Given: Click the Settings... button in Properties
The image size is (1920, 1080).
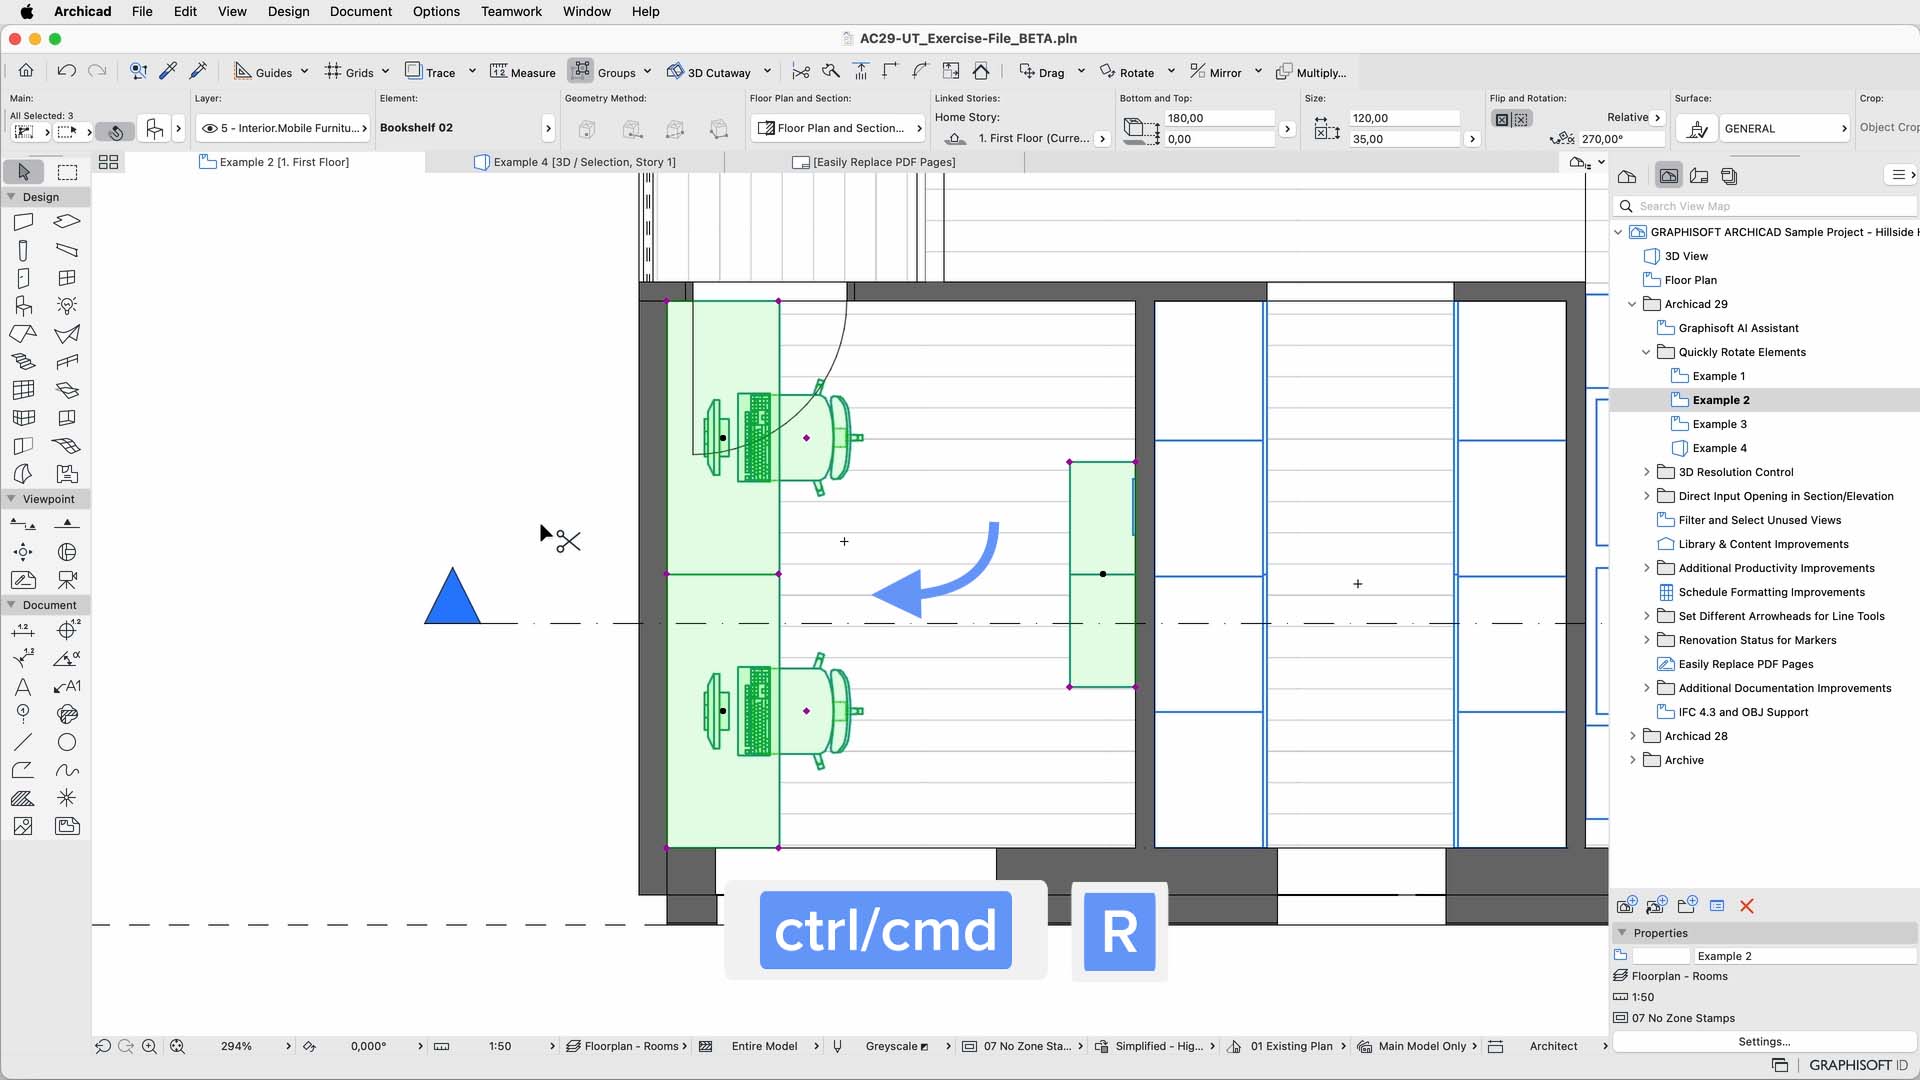Looking at the screenshot, I should 1764,1041.
